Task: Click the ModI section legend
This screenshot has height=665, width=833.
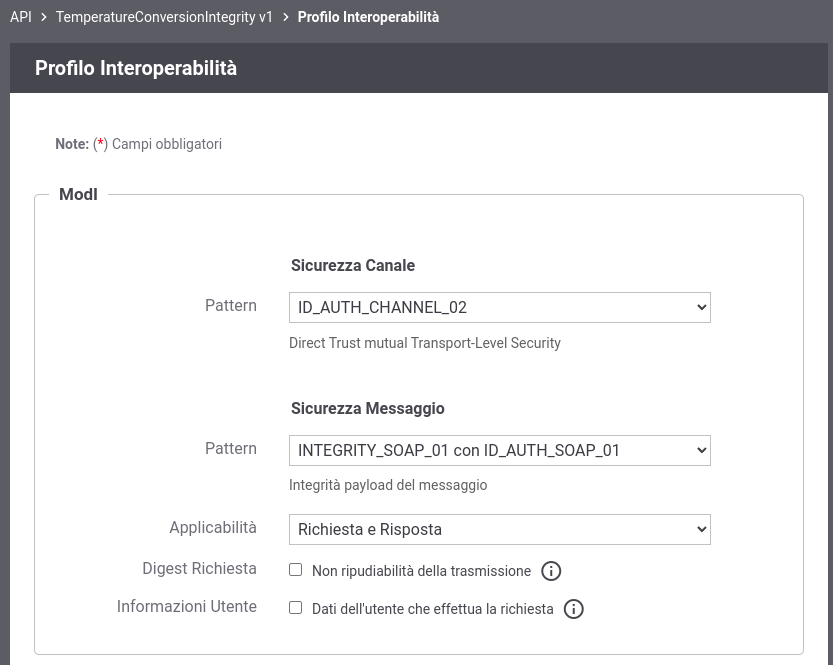Action: click(78, 194)
